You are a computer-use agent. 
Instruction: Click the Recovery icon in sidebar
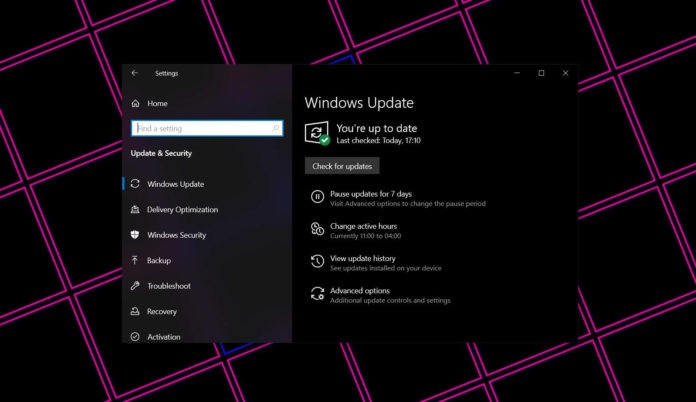(x=136, y=312)
